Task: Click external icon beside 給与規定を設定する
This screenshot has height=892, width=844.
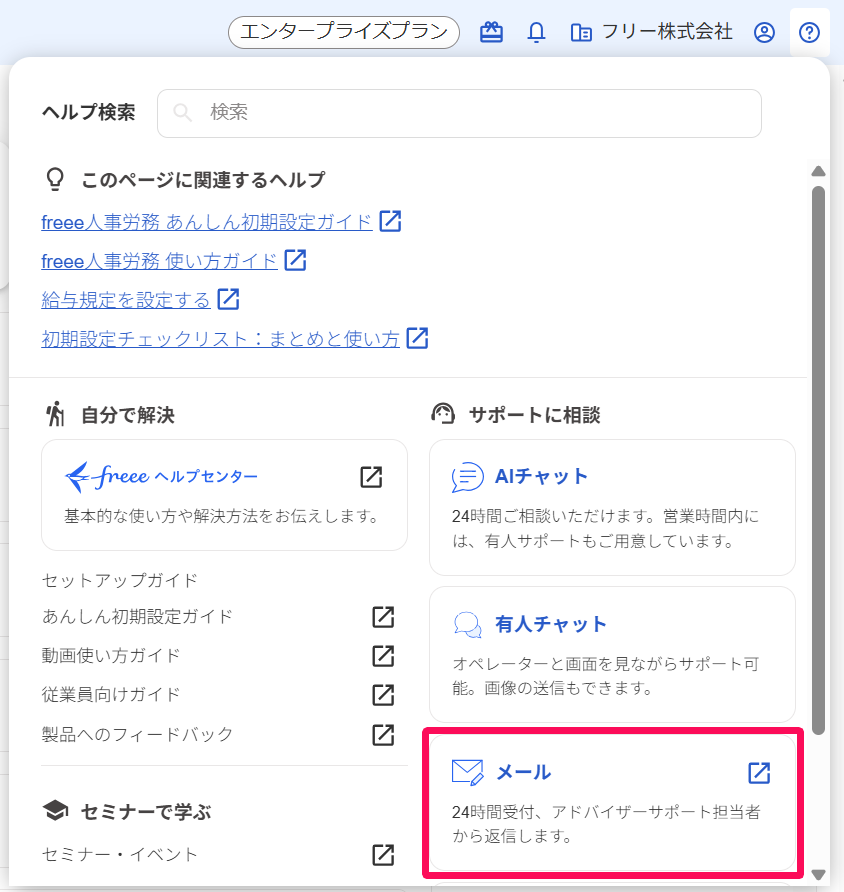Action: (228, 299)
